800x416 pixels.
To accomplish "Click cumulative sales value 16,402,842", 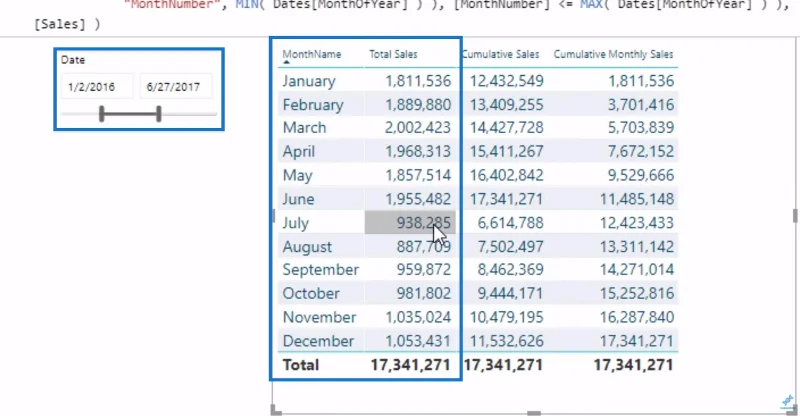I will (x=506, y=176).
